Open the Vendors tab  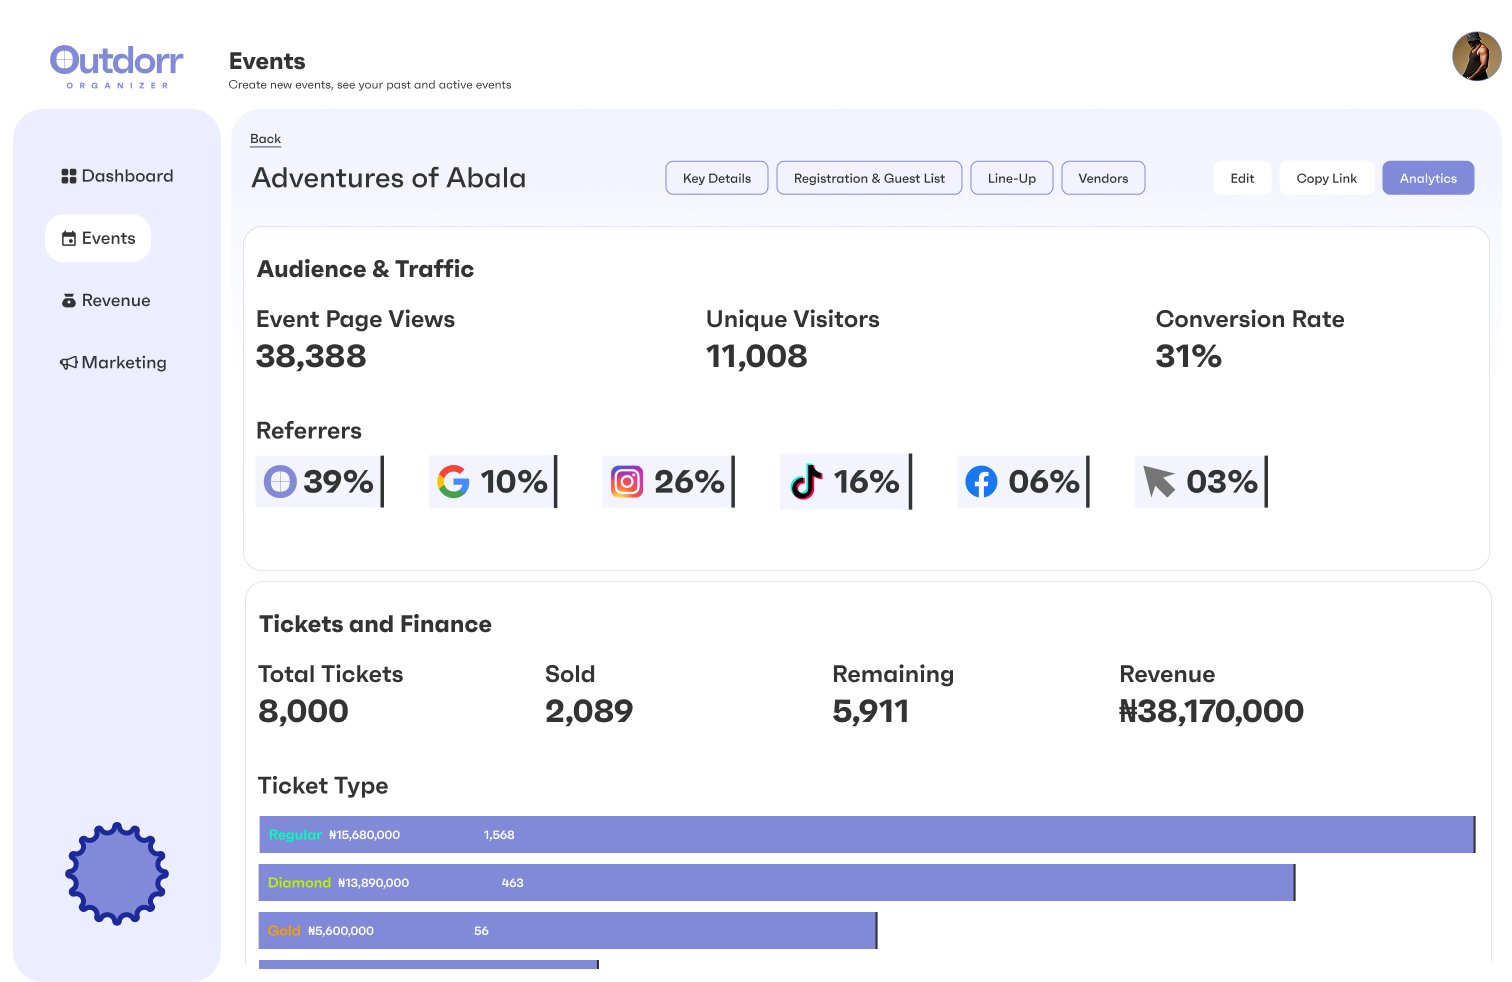1103,178
